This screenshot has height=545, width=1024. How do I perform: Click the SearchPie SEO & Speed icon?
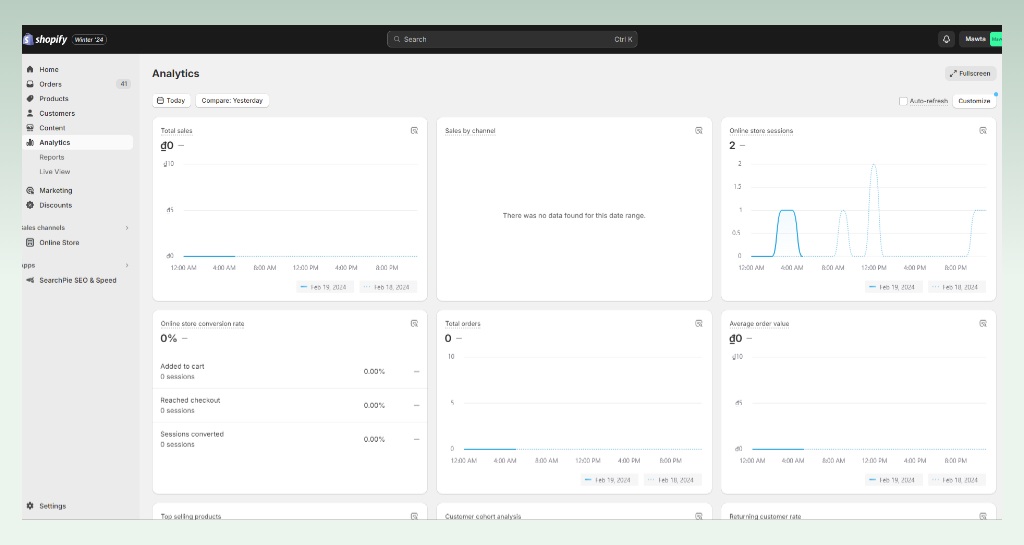pyautogui.click(x=30, y=280)
